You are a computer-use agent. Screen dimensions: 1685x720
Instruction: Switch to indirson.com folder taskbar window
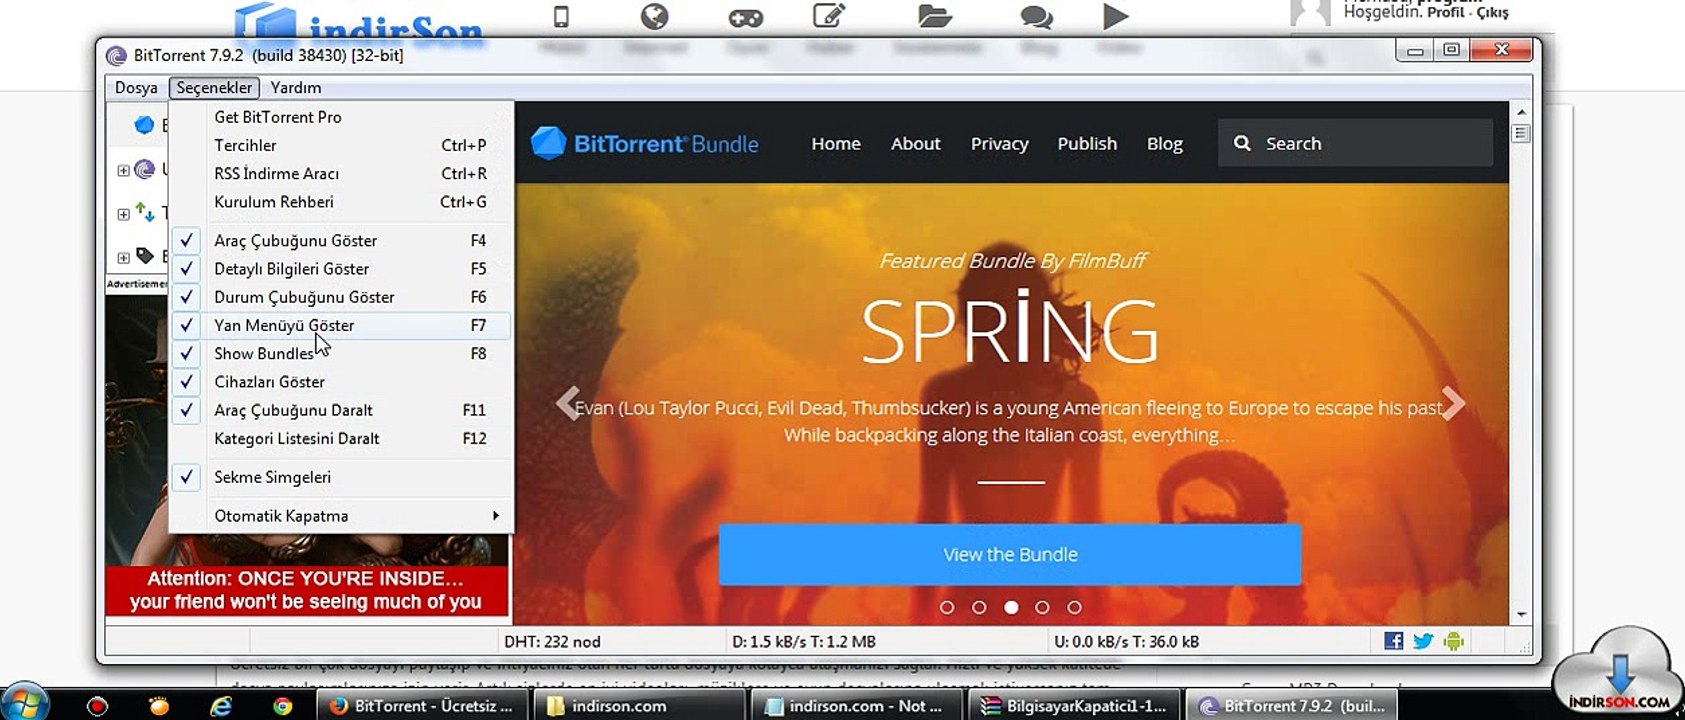coord(640,705)
